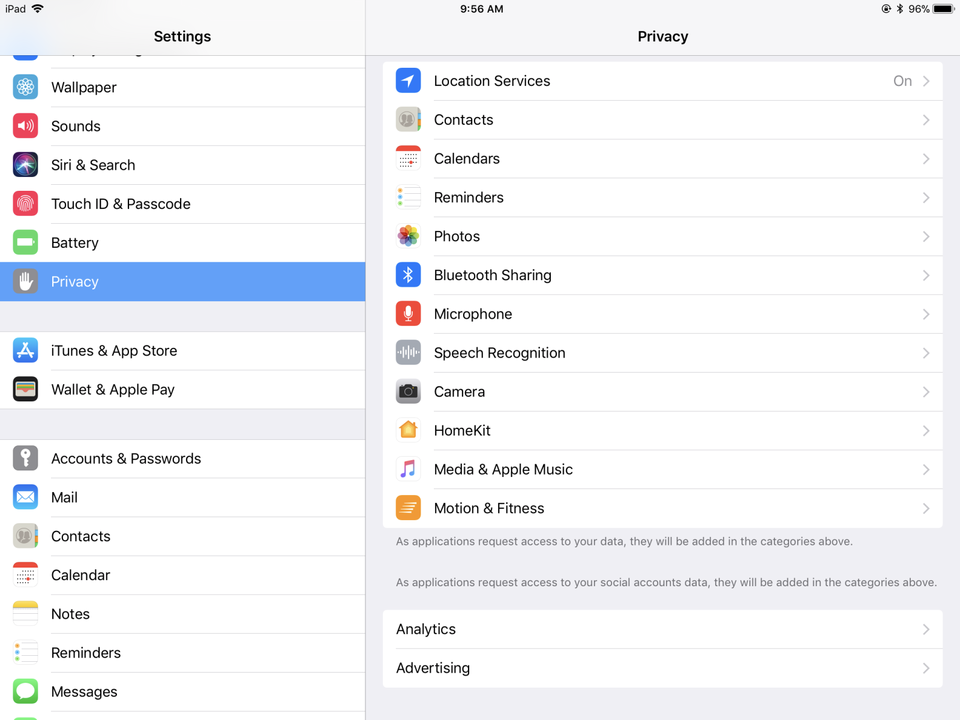Viewport: 960px width, 720px height.
Task: Tap the iTunes & App Store icon
Action: [x=25, y=350]
